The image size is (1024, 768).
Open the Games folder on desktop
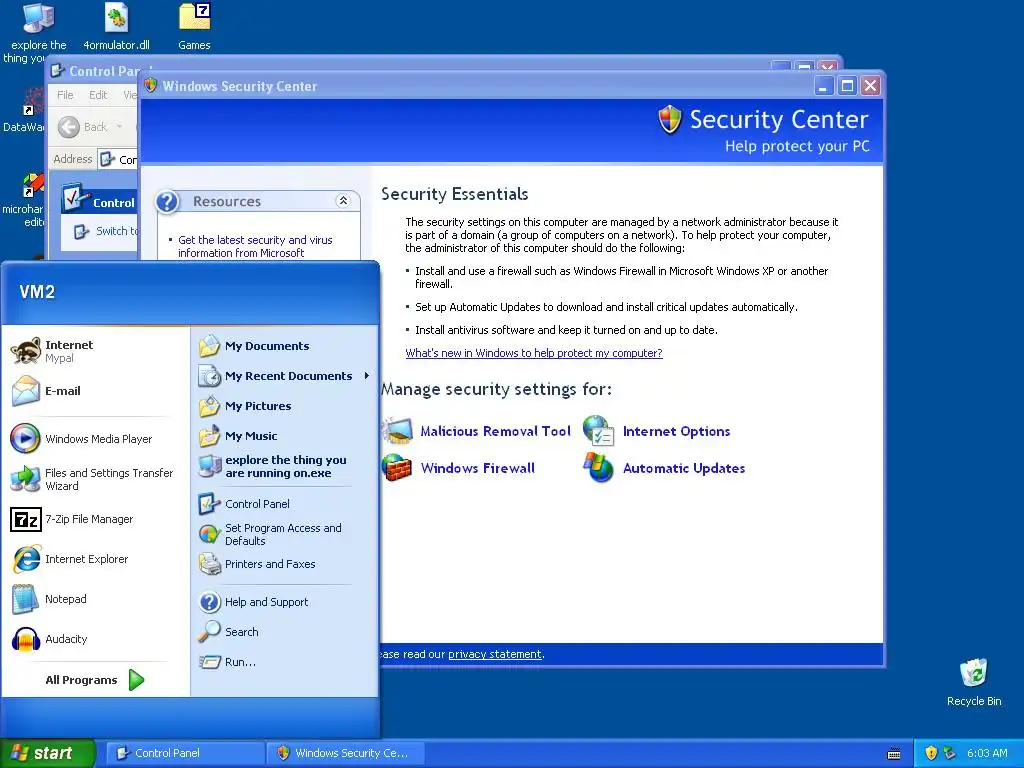tap(195, 18)
